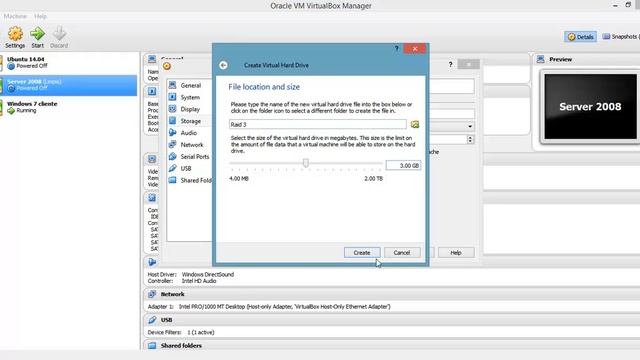Click the Ubuntu 14.04 Powered Off state icon
The width and height of the screenshot is (640, 360).
pos(11,66)
